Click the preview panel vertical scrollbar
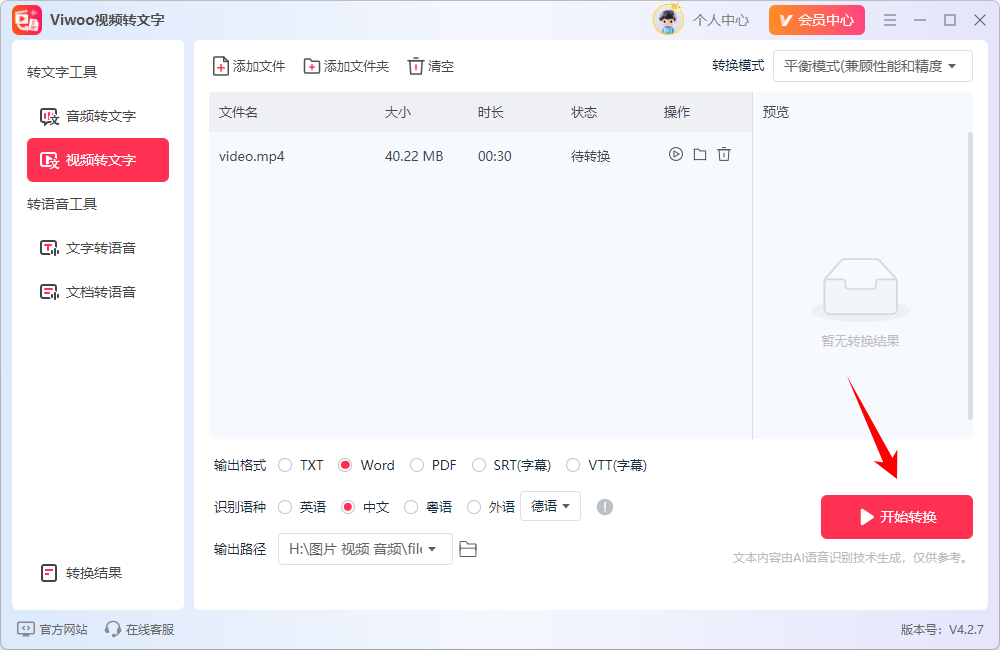The width and height of the screenshot is (1000, 650). 970,276
